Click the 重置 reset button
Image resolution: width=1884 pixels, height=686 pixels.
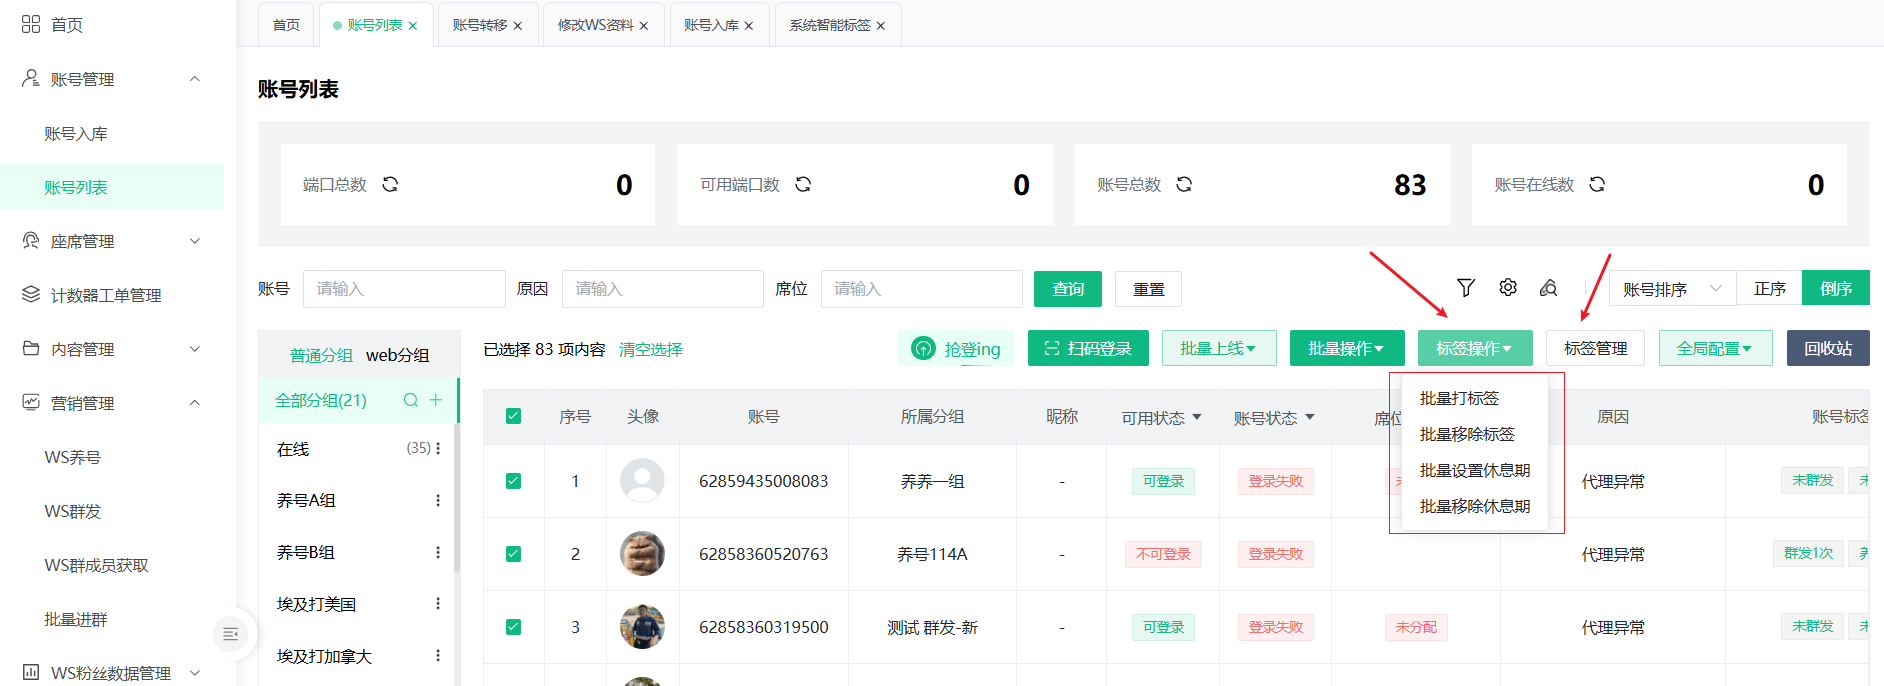(1148, 288)
